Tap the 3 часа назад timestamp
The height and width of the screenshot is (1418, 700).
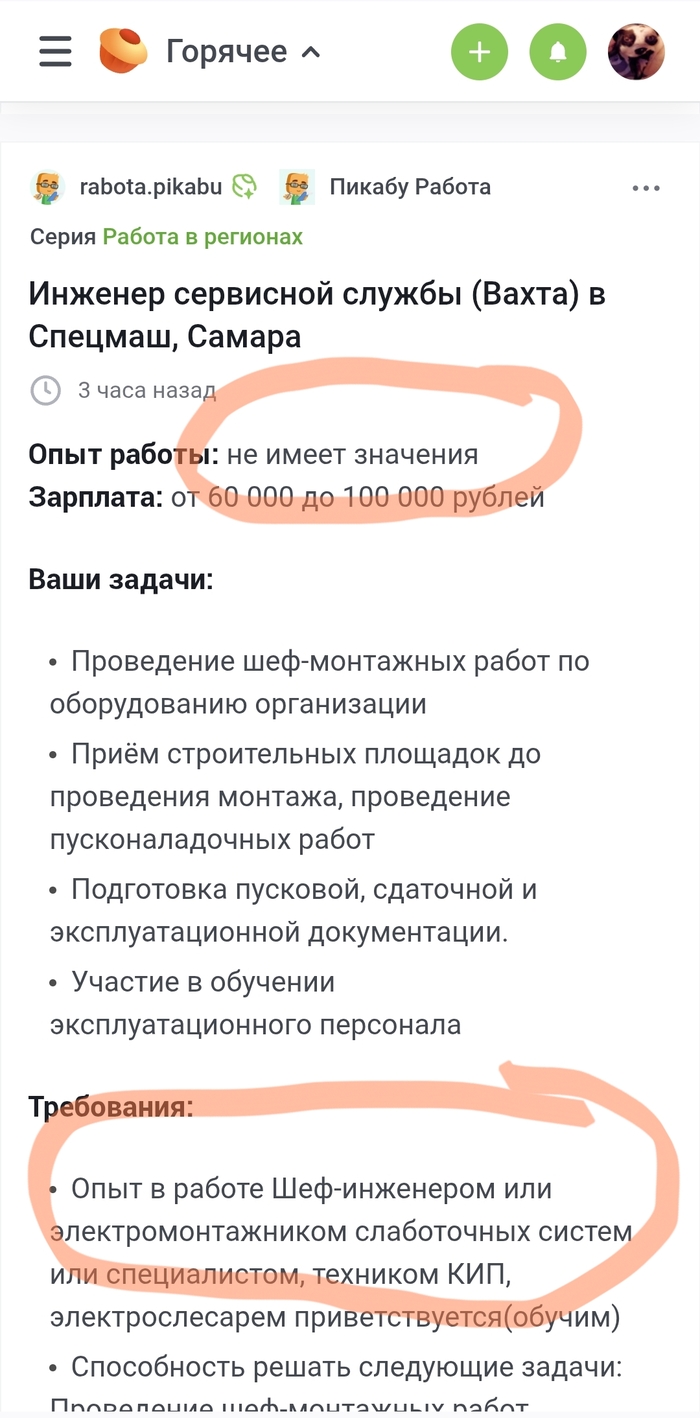click(x=146, y=390)
